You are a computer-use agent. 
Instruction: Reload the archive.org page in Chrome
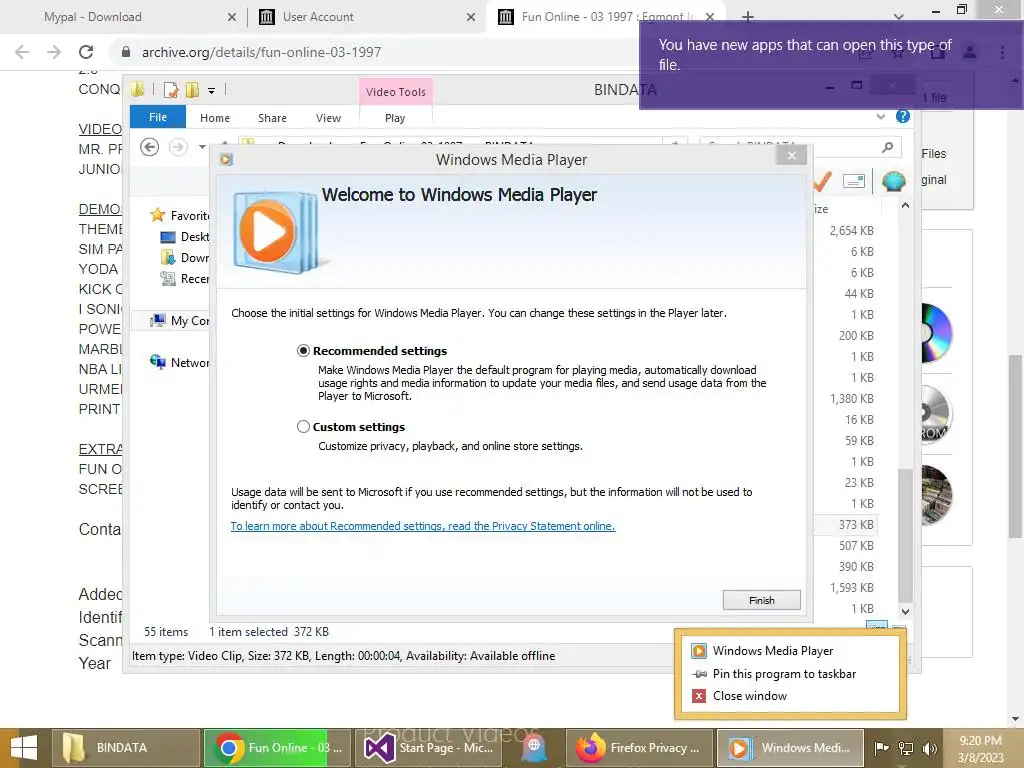[x=86, y=52]
